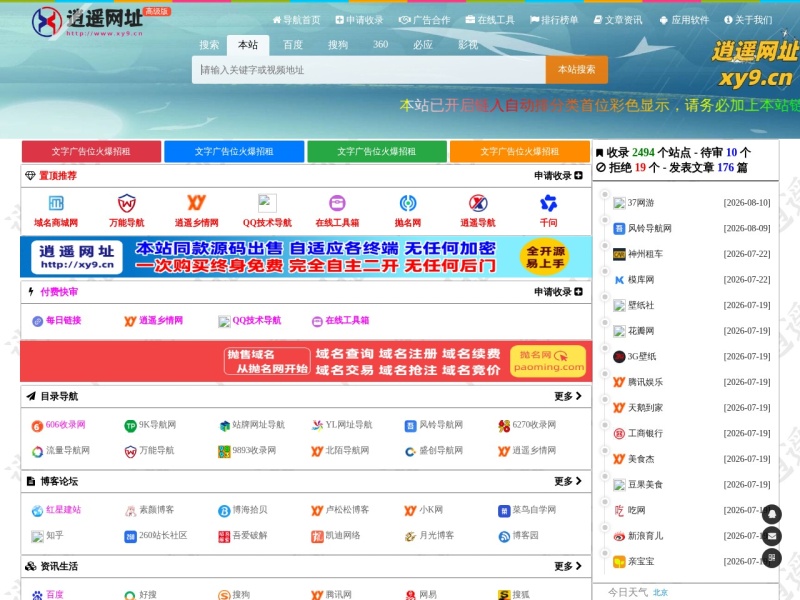Click the 3G壁纸 icon in sidebar

[619, 357]
